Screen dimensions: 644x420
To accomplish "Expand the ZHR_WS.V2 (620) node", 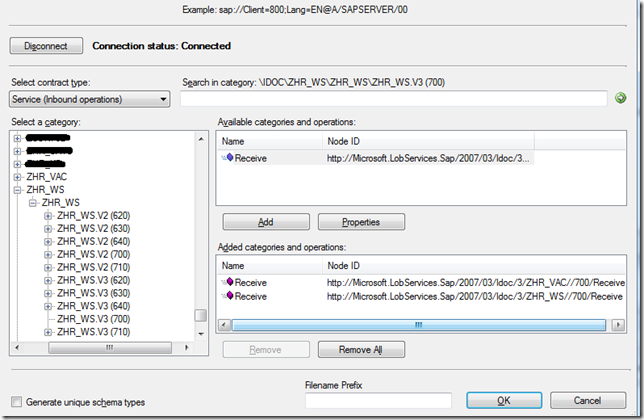I will point(48,216).
